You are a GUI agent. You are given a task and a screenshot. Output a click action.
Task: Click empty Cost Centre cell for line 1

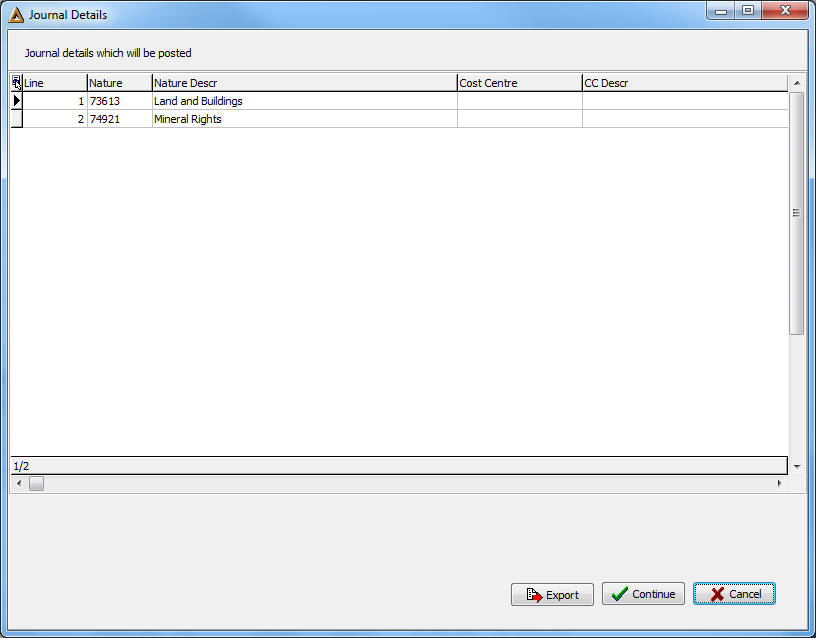[x=519, y=101]
